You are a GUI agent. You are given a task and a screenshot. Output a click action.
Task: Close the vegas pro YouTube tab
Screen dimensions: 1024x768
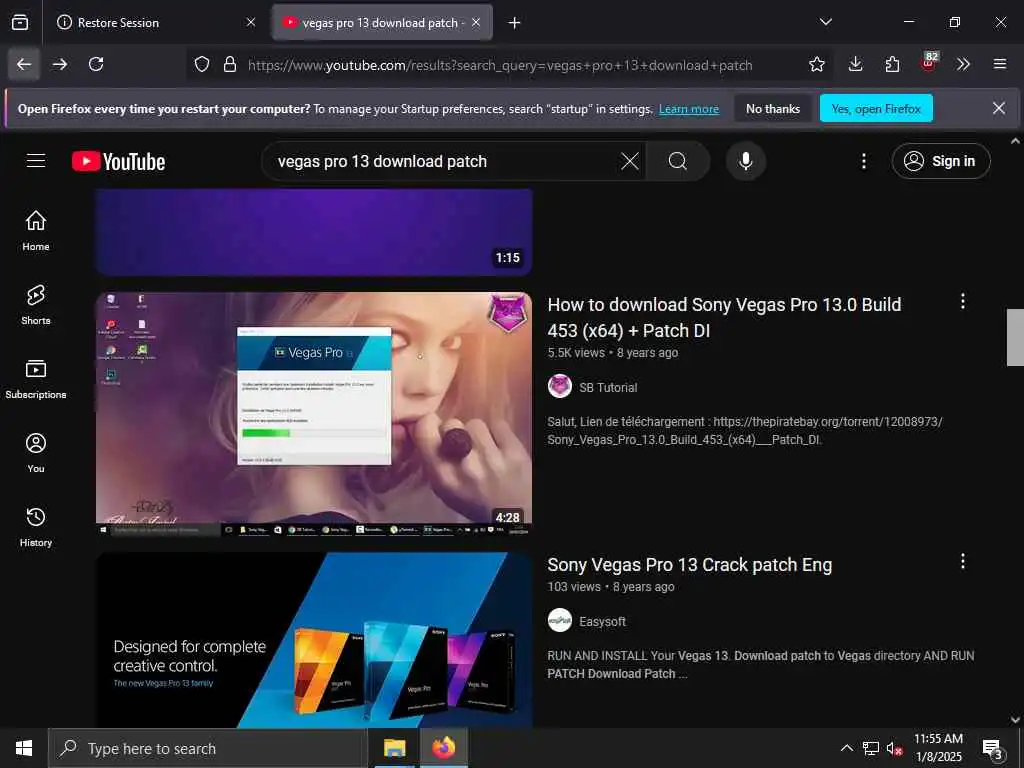click(x=476, y=23)
